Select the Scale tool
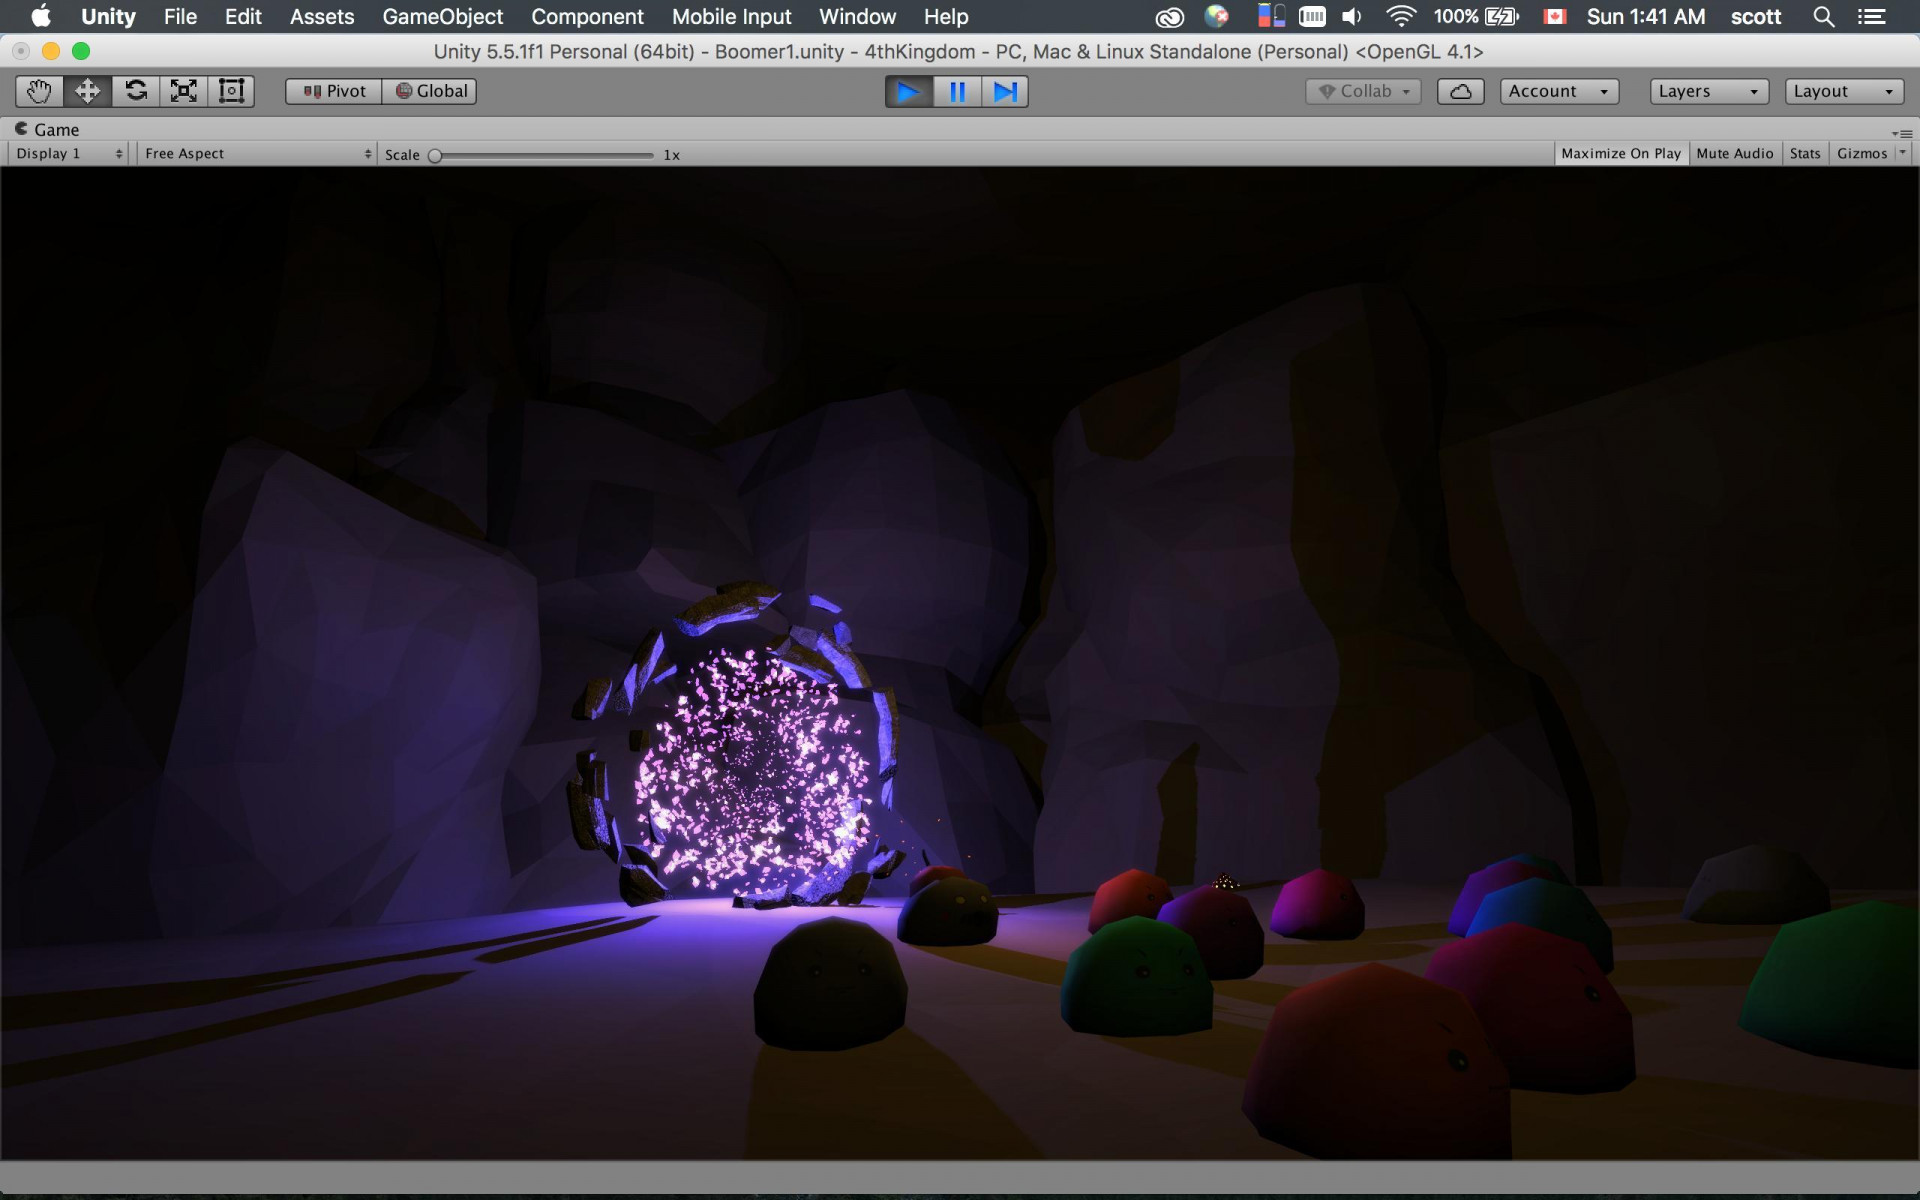1920x1200 pixels. [183, 91]
